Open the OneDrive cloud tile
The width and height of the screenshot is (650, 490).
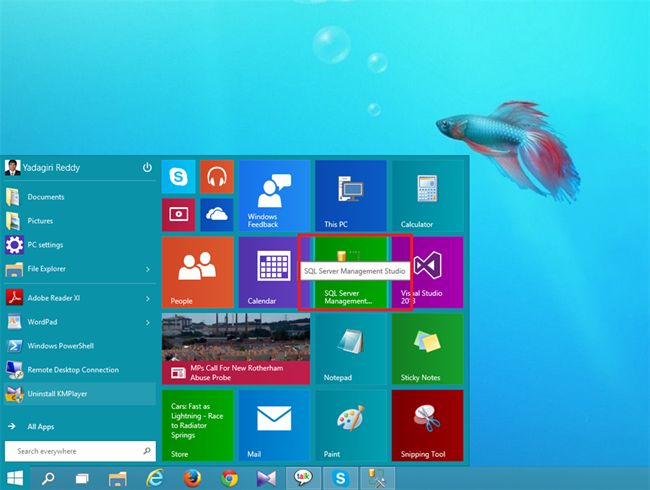[x=217, y=215]
